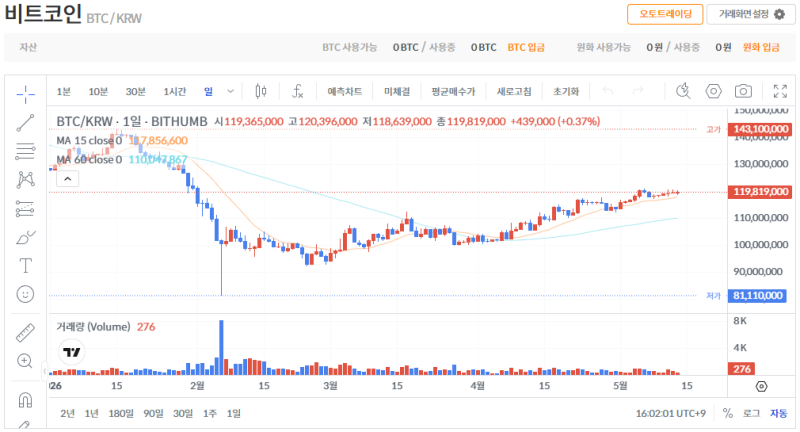
Task: Open the horizontal lines Fibonacci tool
Action: click(x=25, y=151)
